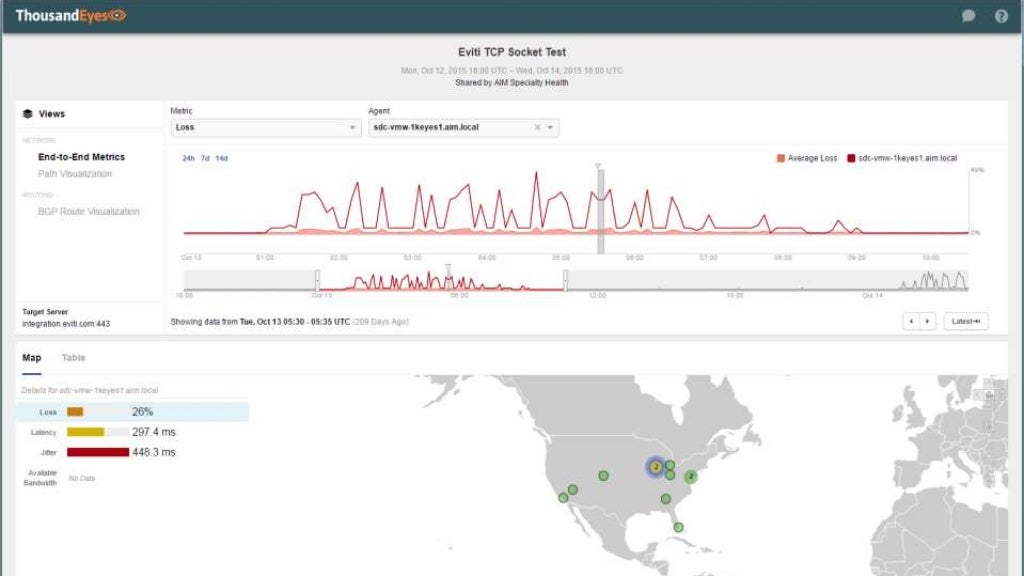Click the Available Bandwidth No Data row
This screenshot has width=1024, height=576.
point(133,478)
